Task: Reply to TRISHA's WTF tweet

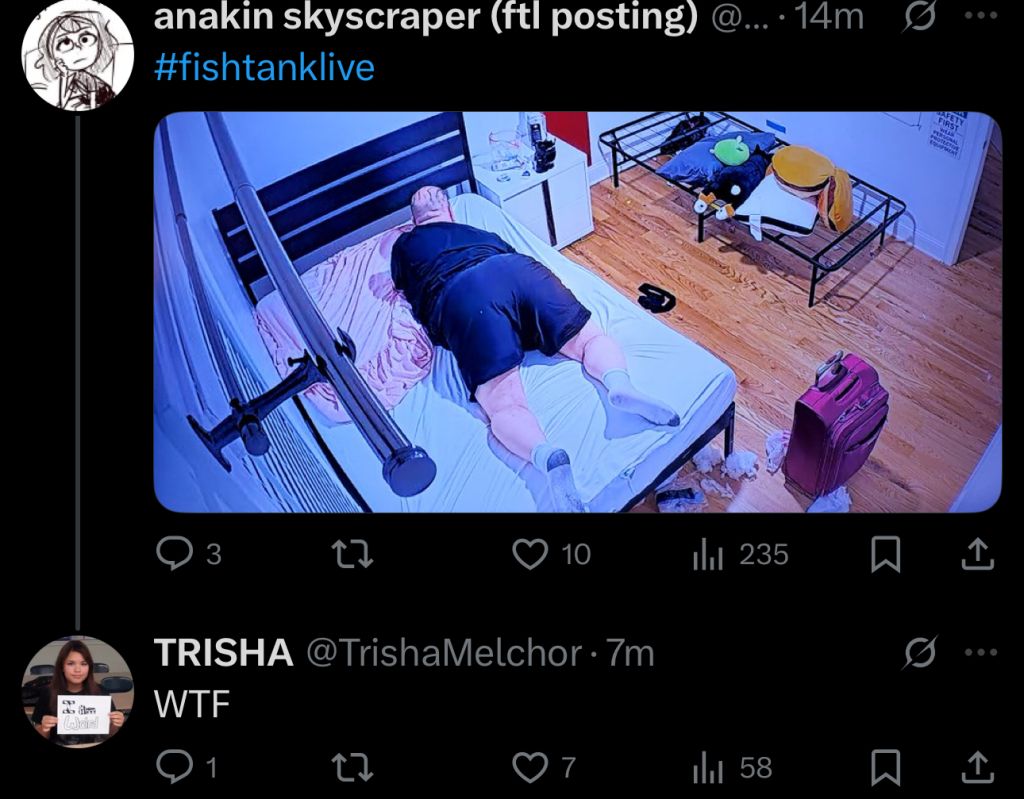Action: [x=186, y=767]
